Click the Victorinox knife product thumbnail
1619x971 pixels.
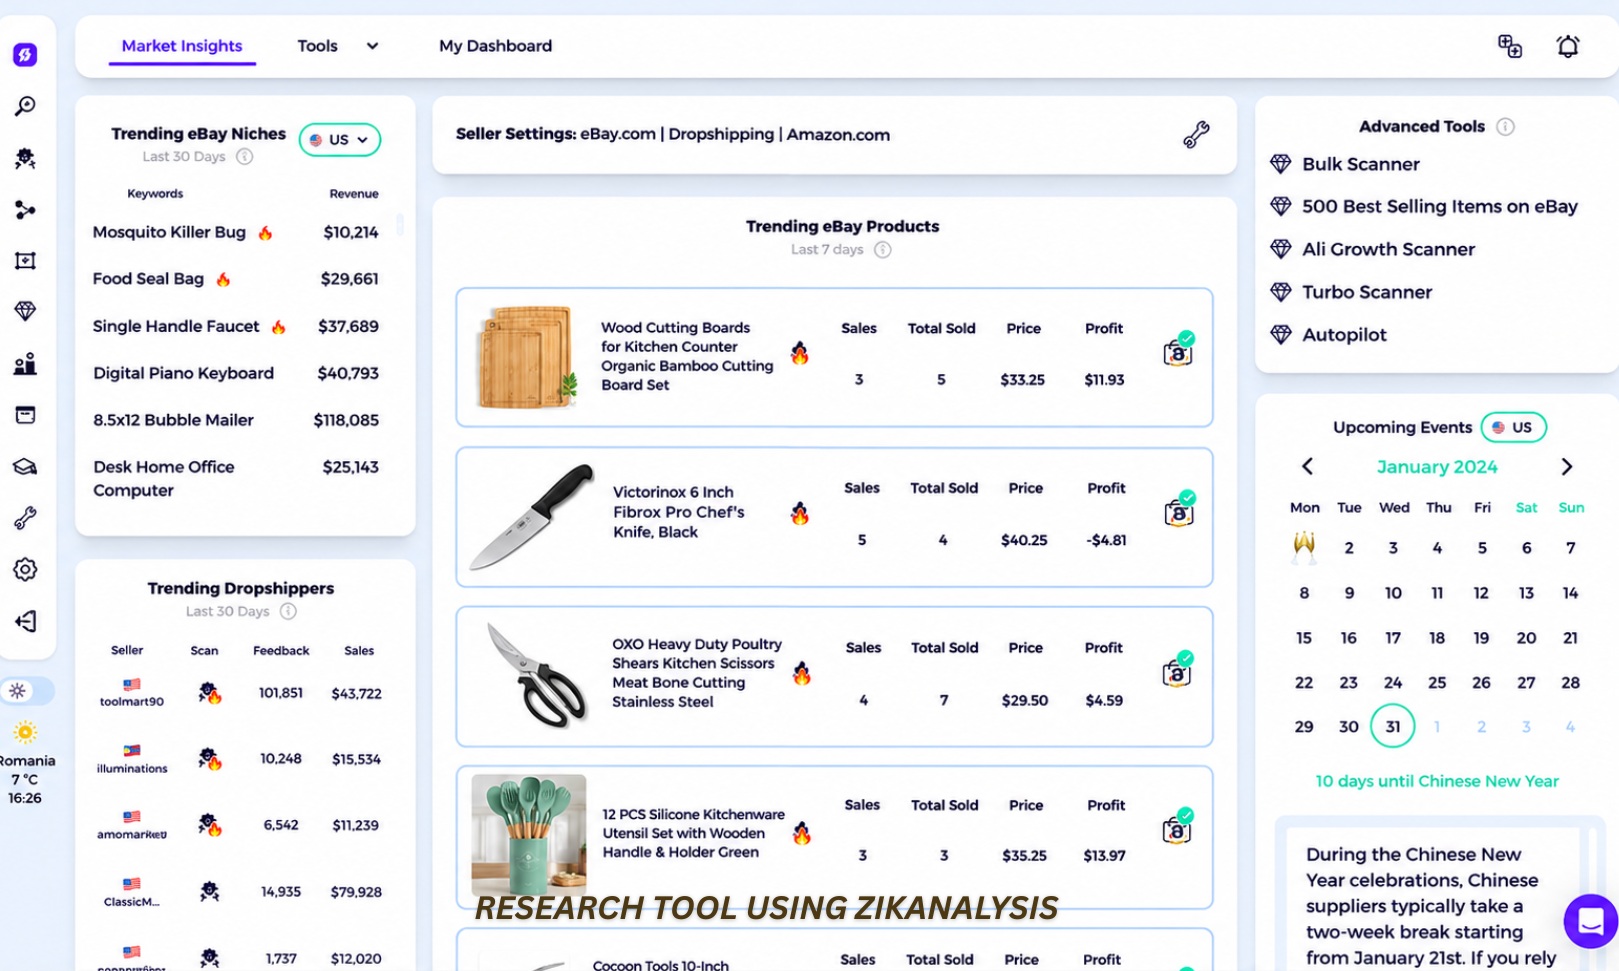[x=532, y=517]
